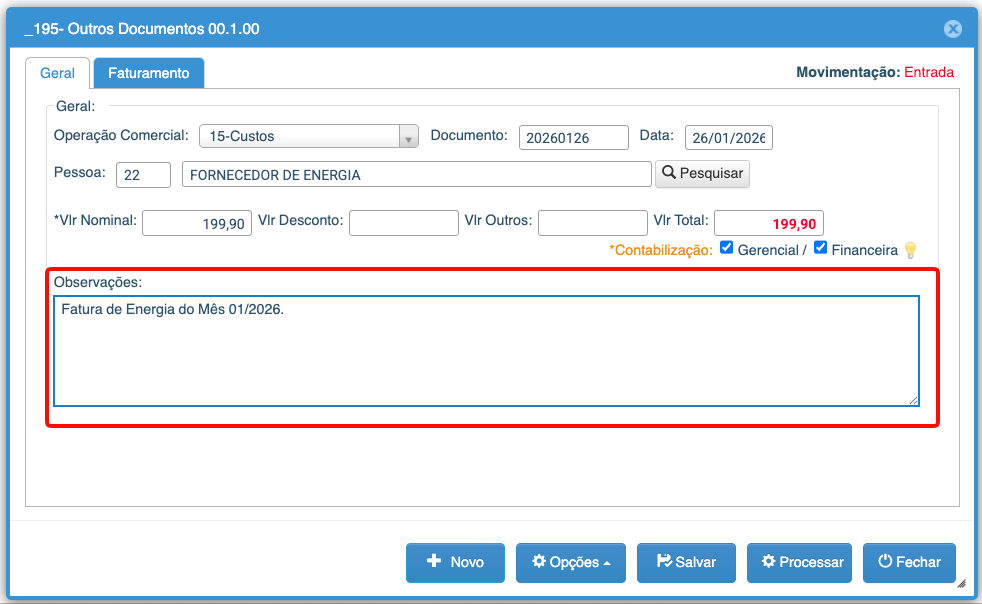
Task: Uncheck the Financeira checkbox
Action: tap(821, 248)
